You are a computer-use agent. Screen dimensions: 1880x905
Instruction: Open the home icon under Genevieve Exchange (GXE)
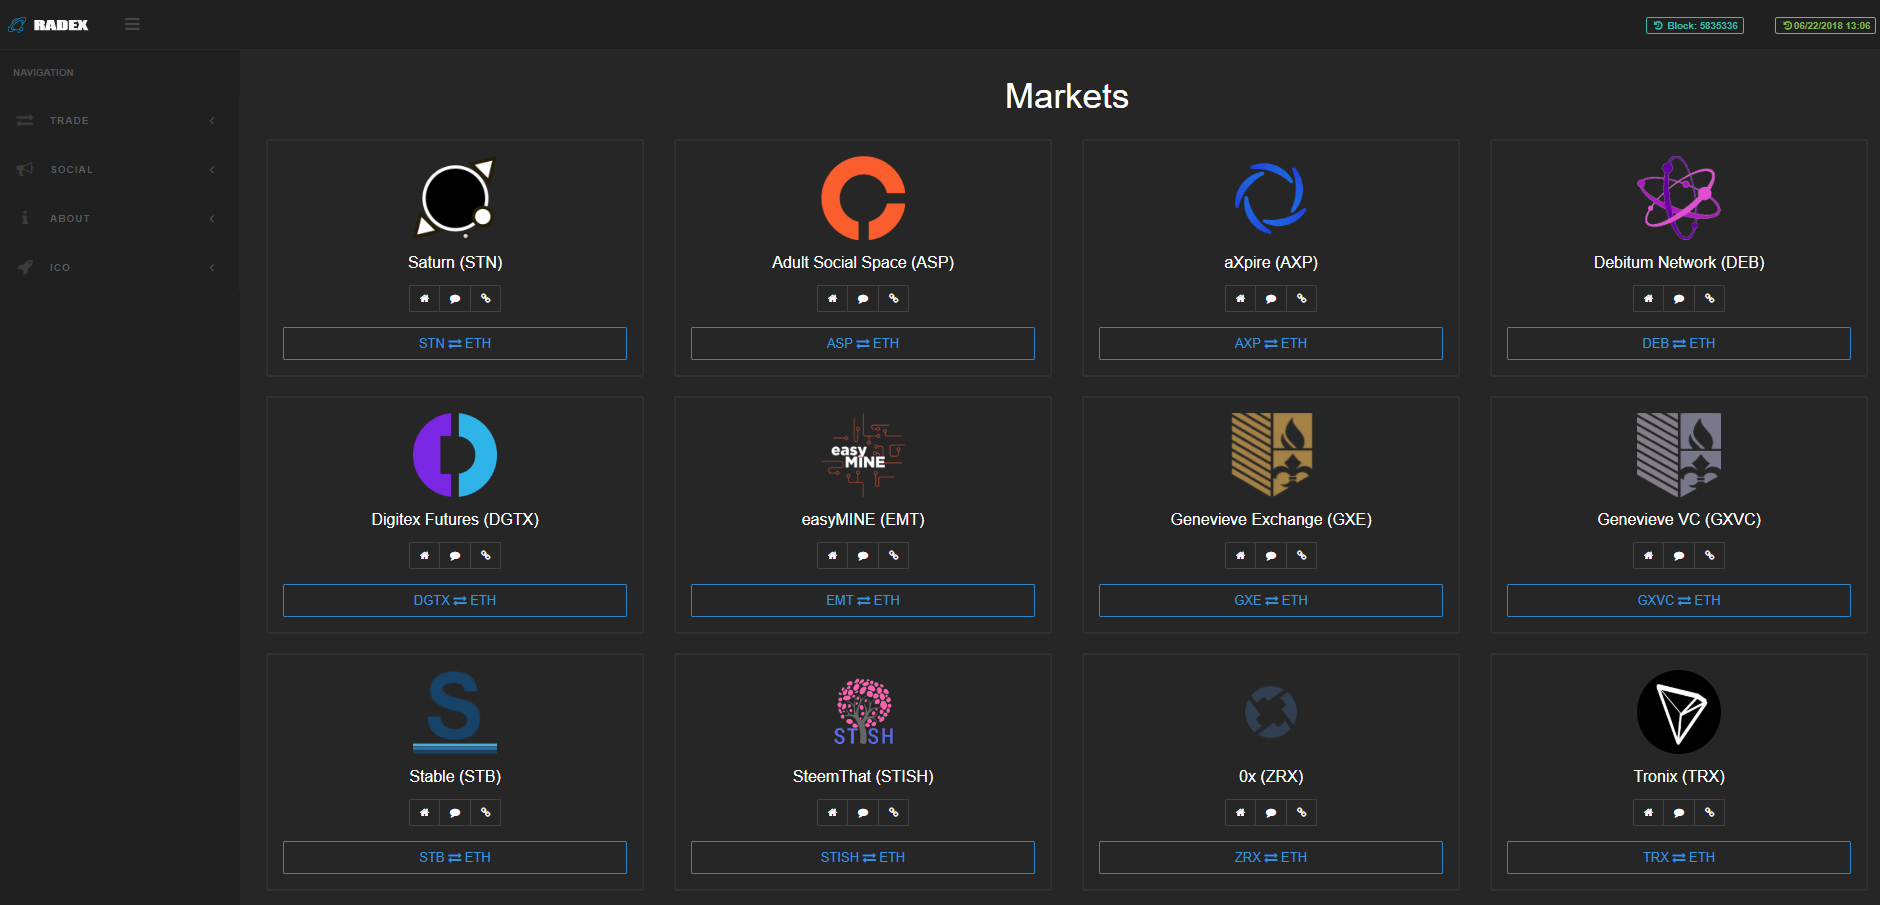pyautogui.click(x=1240, y=555)
